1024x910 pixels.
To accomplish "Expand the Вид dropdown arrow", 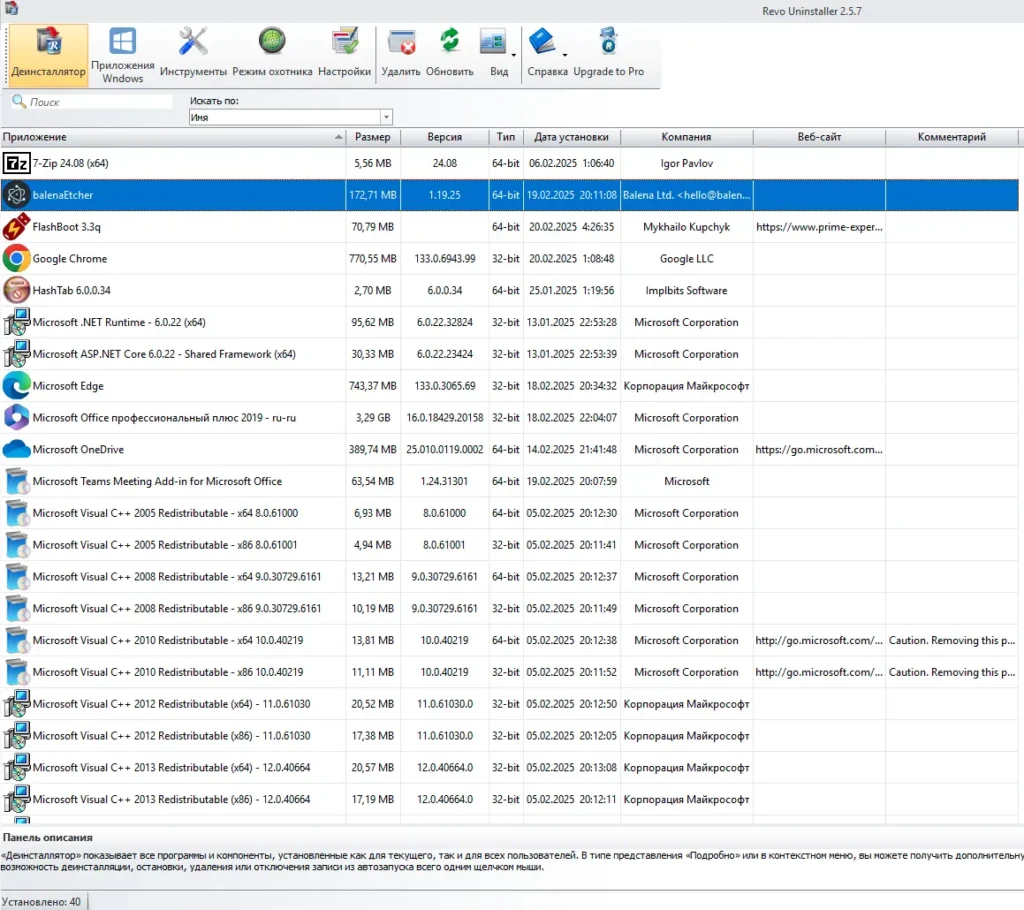I will pos(514,56).
